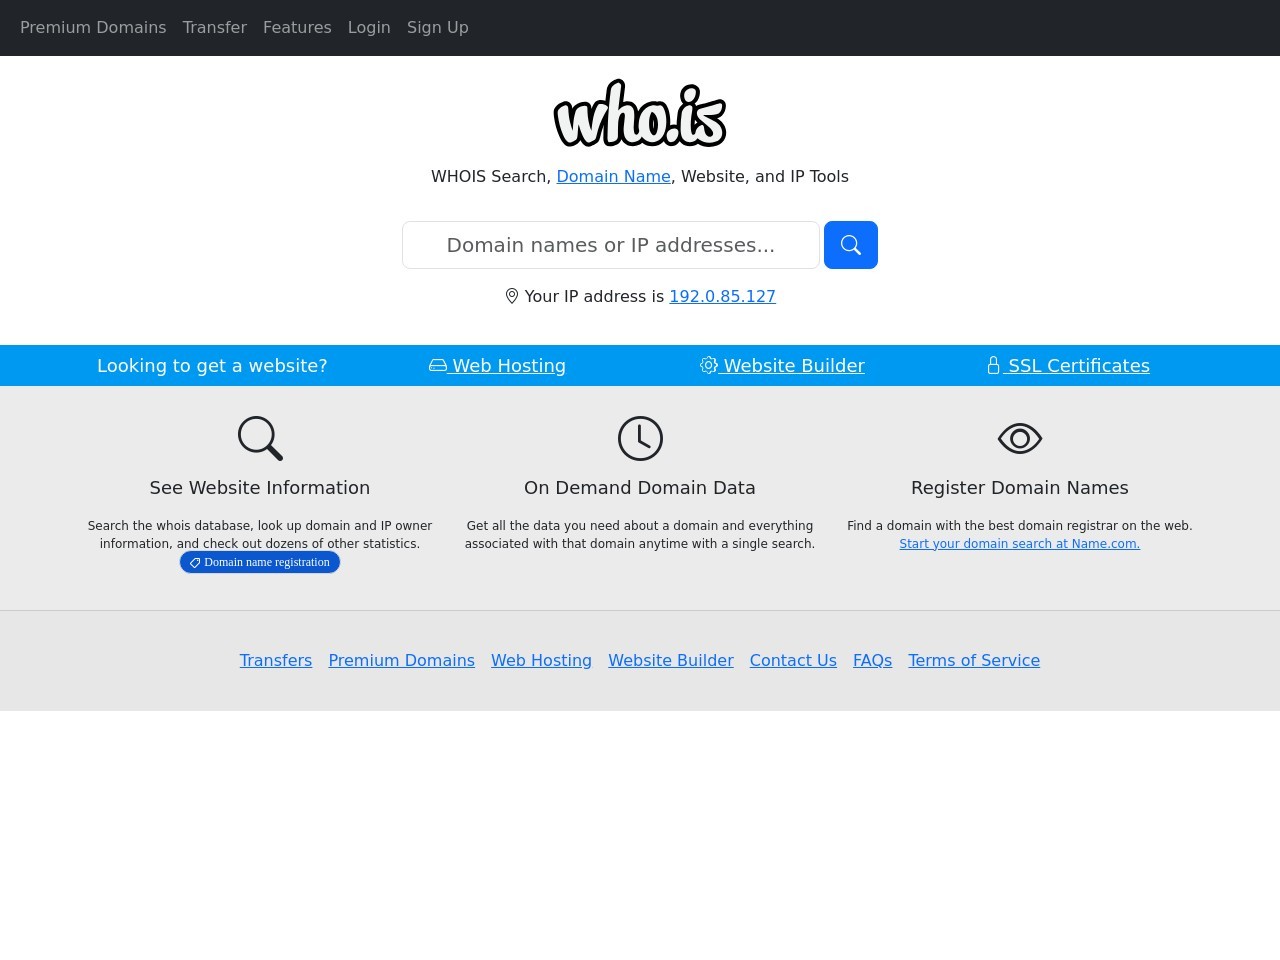Open the Terms of Service footer link
This screenshot has width=1280, height=960.
coord(974,660)
